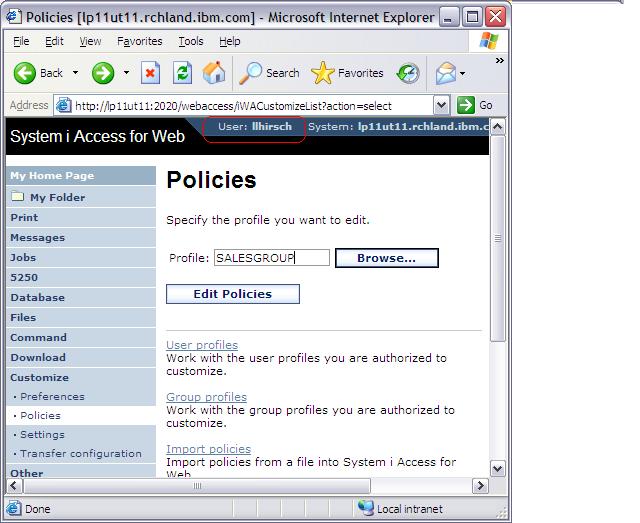
Task: Open Print in the sidebar
Action: point(81,217)
